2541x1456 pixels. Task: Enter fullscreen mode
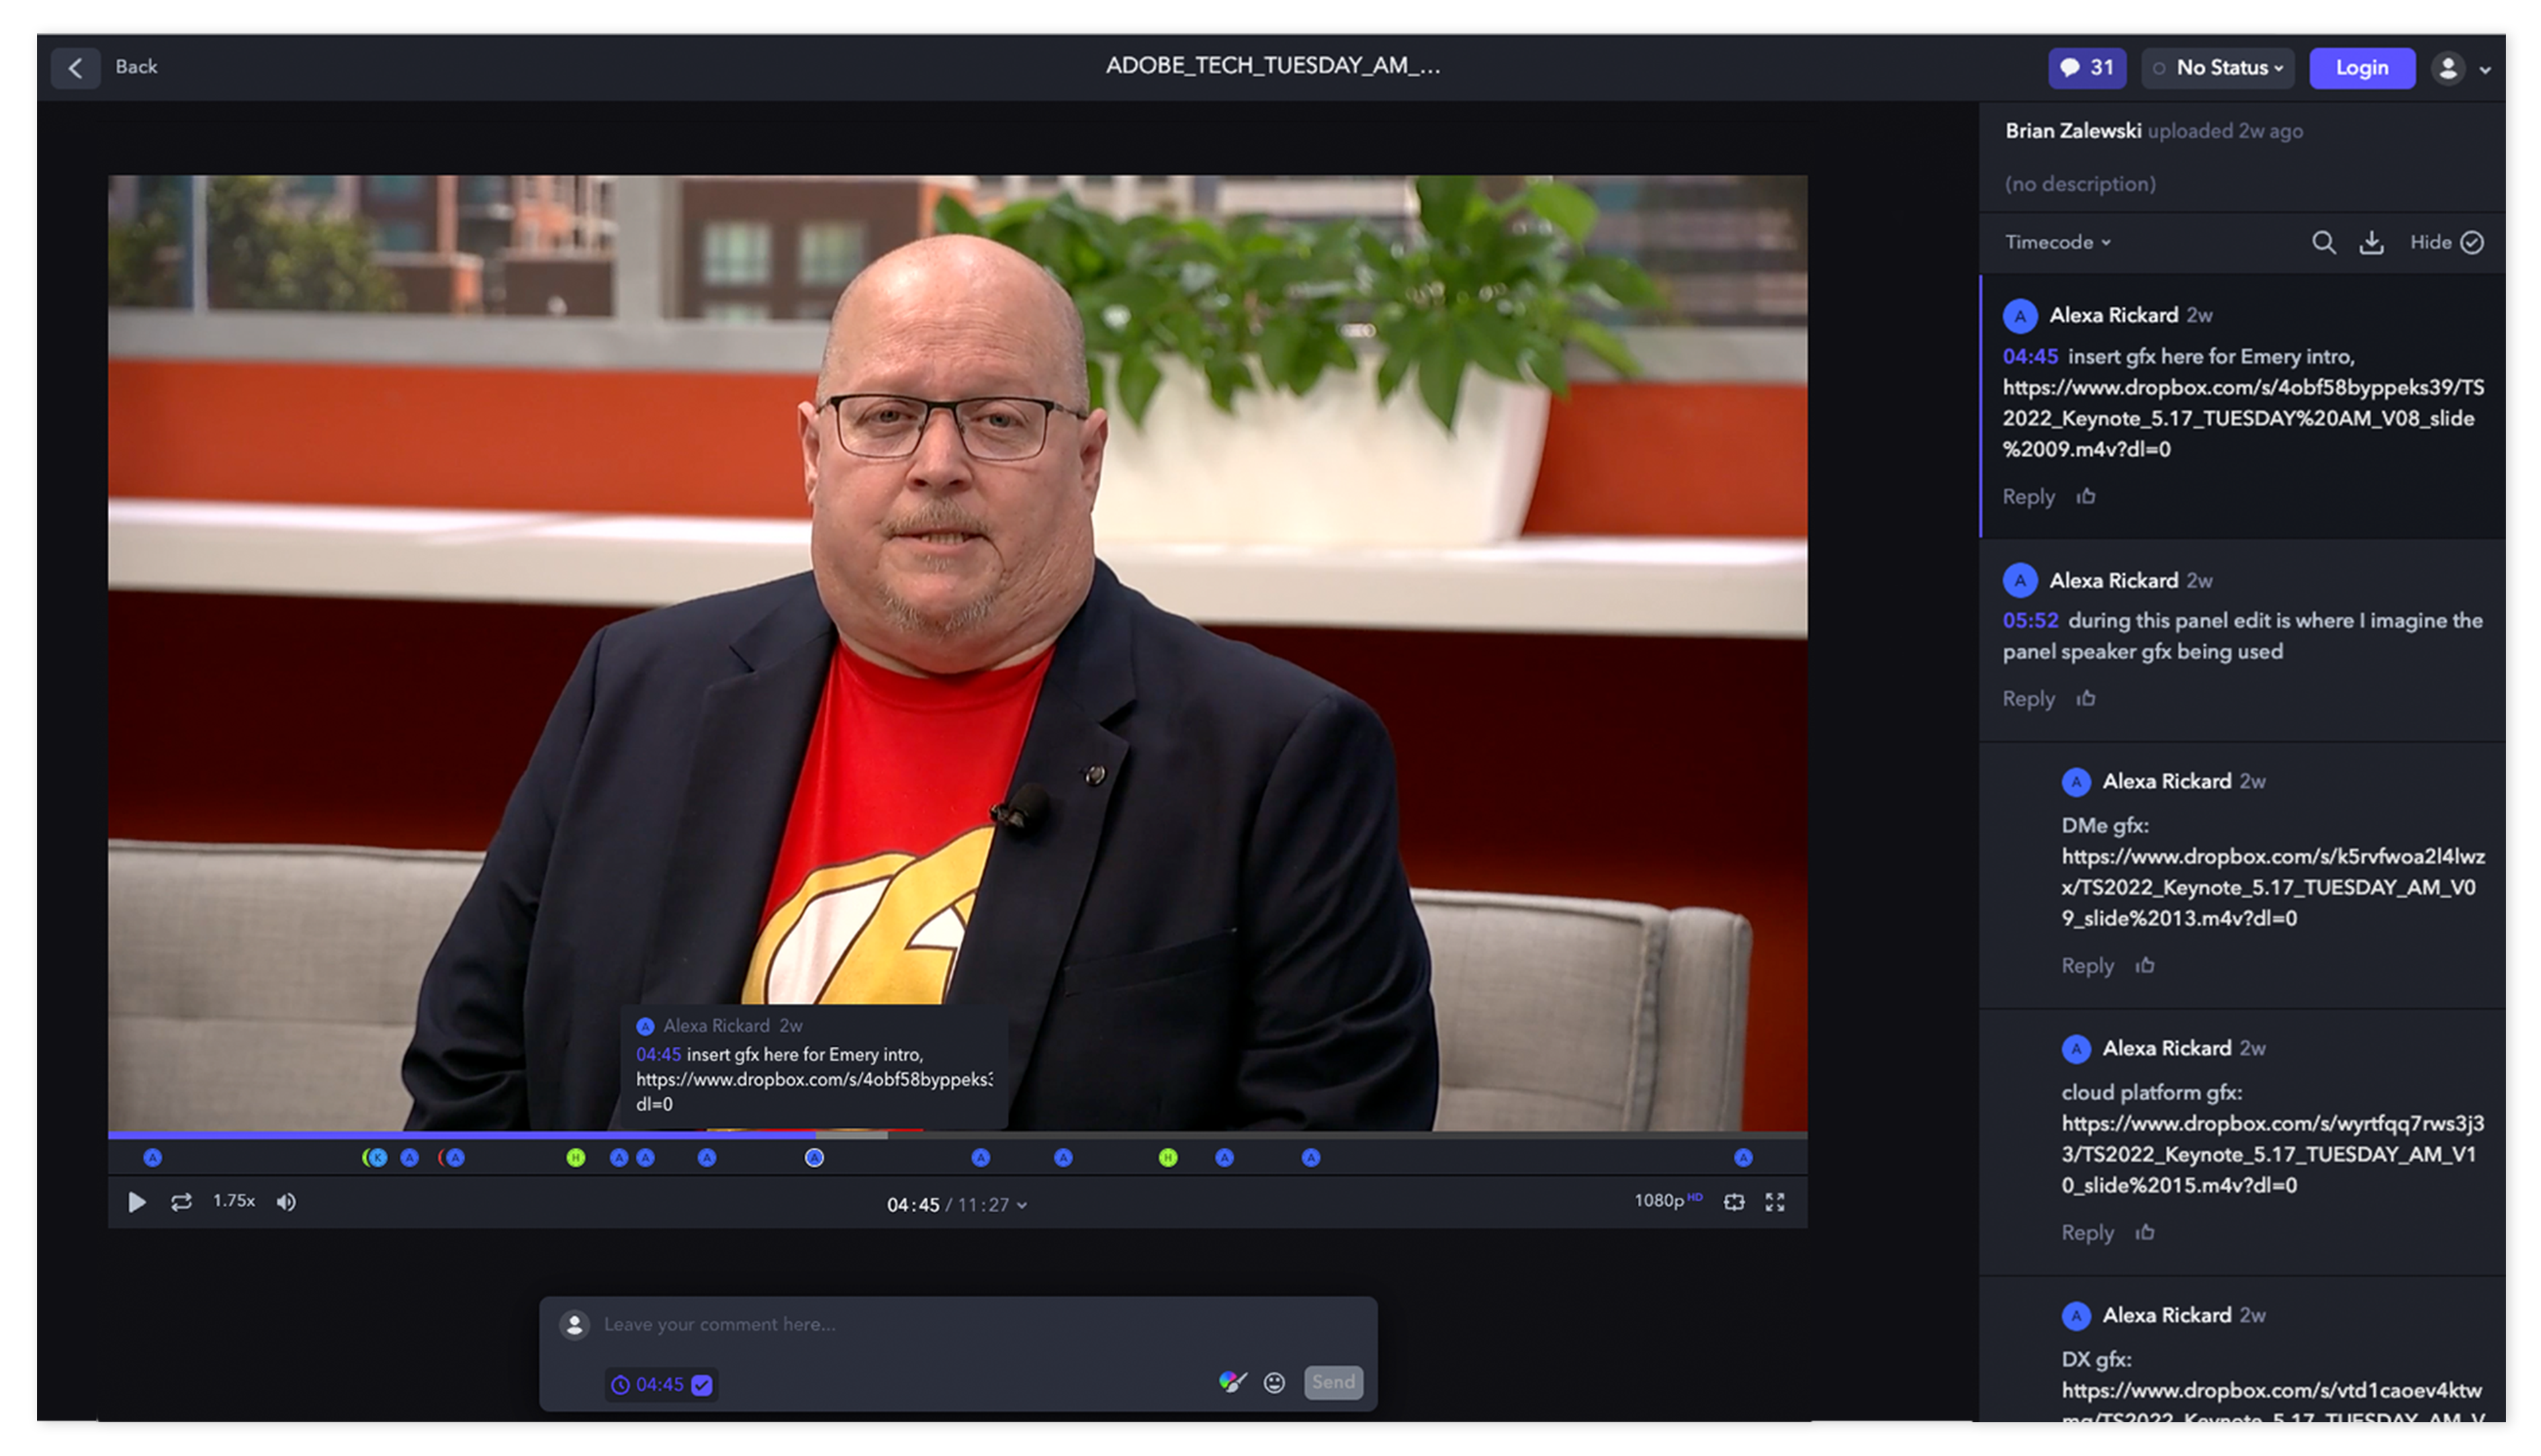[1774, 1202]
